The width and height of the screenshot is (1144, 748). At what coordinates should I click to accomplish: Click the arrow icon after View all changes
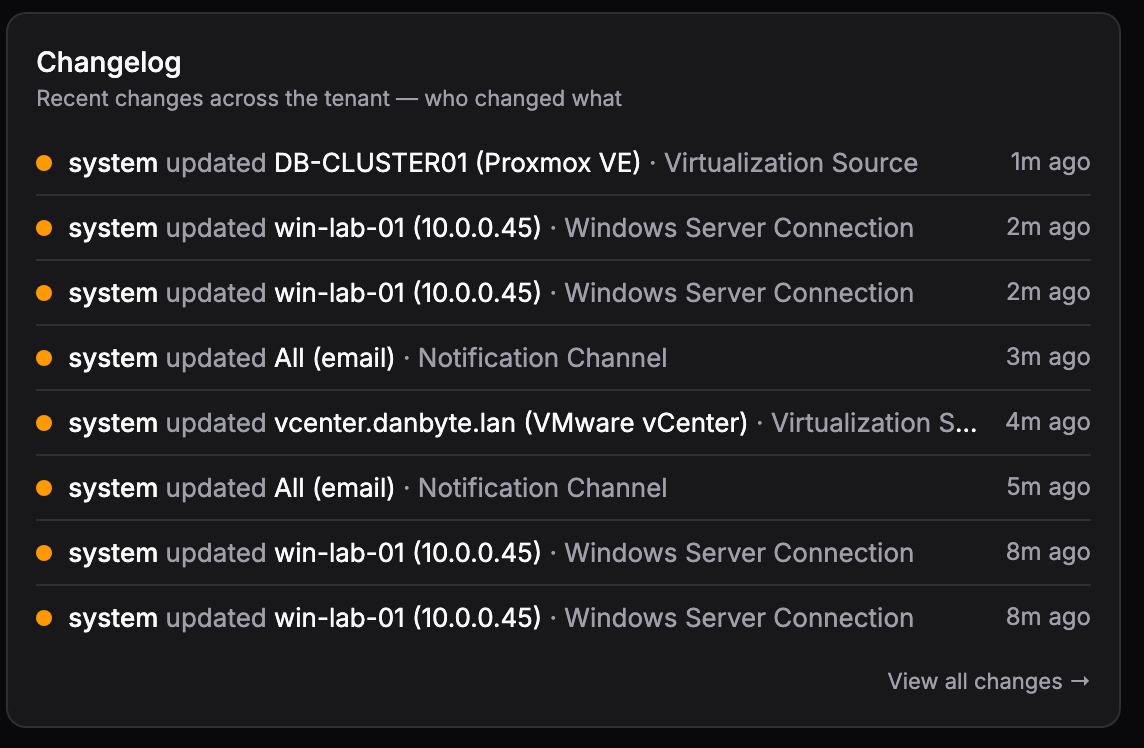point(1080,681)
